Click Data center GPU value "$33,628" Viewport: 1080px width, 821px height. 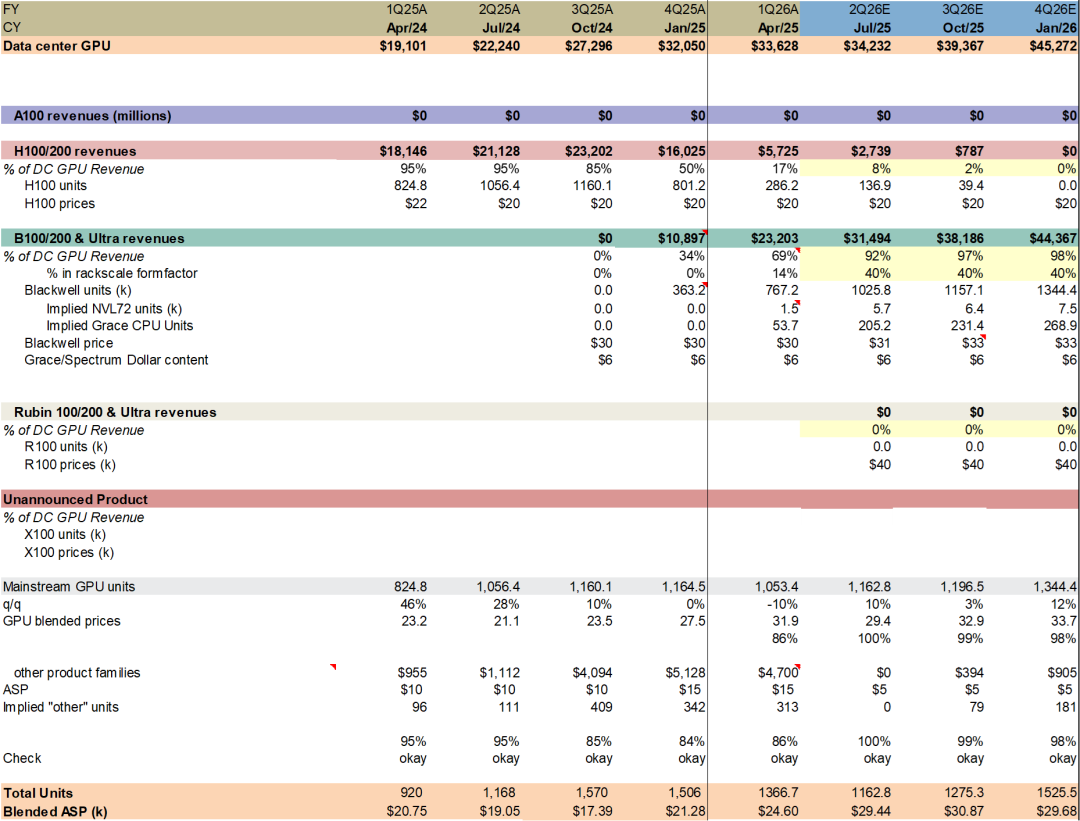[775, 46]
